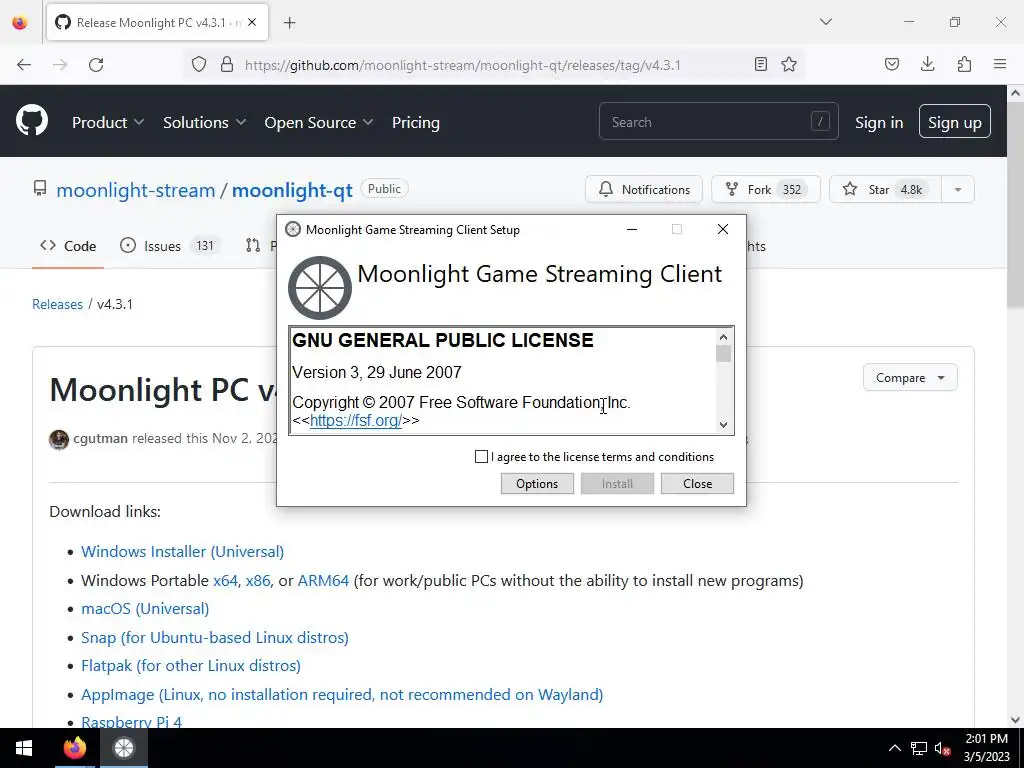
Task: Bookmark this page with the star icon
Action: 789,64
